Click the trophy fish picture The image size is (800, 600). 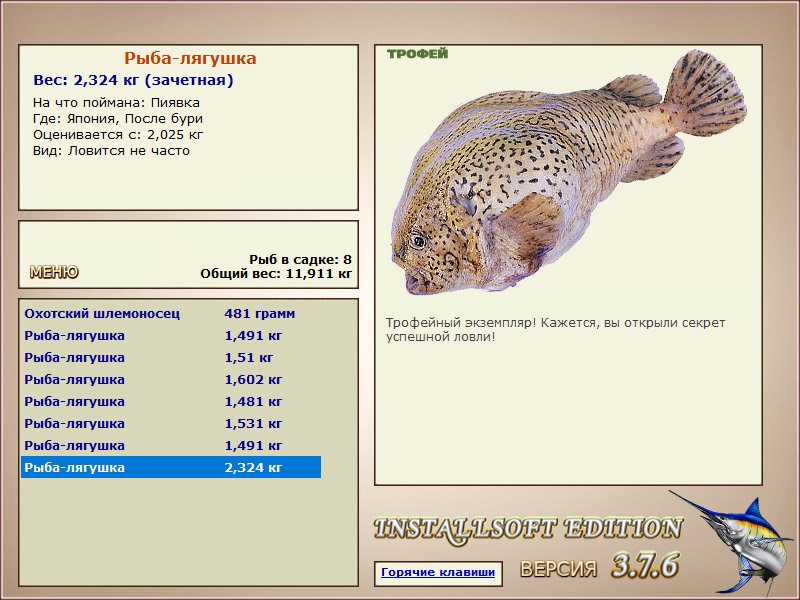pyautogui.click(x=569, y=172)
